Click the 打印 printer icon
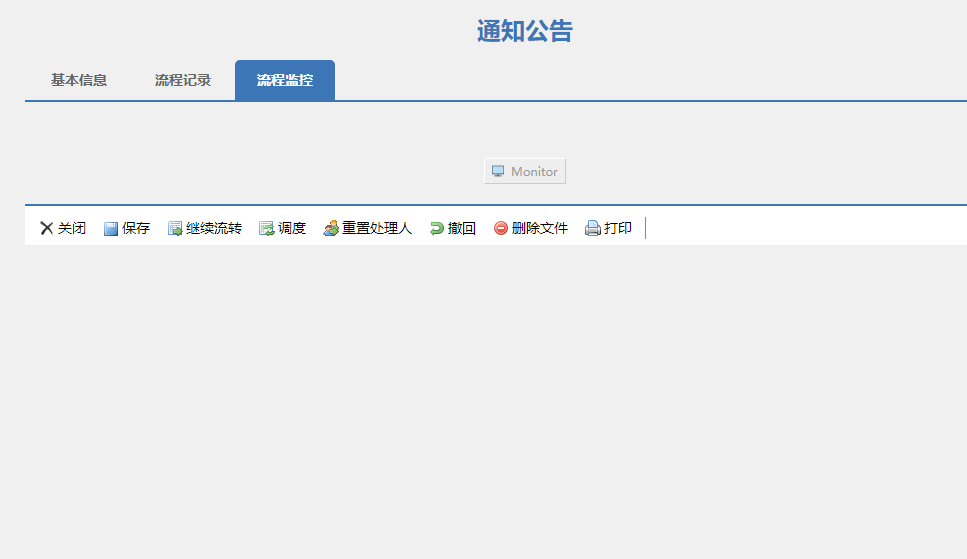The image size is (967, 559). [593, 228]
